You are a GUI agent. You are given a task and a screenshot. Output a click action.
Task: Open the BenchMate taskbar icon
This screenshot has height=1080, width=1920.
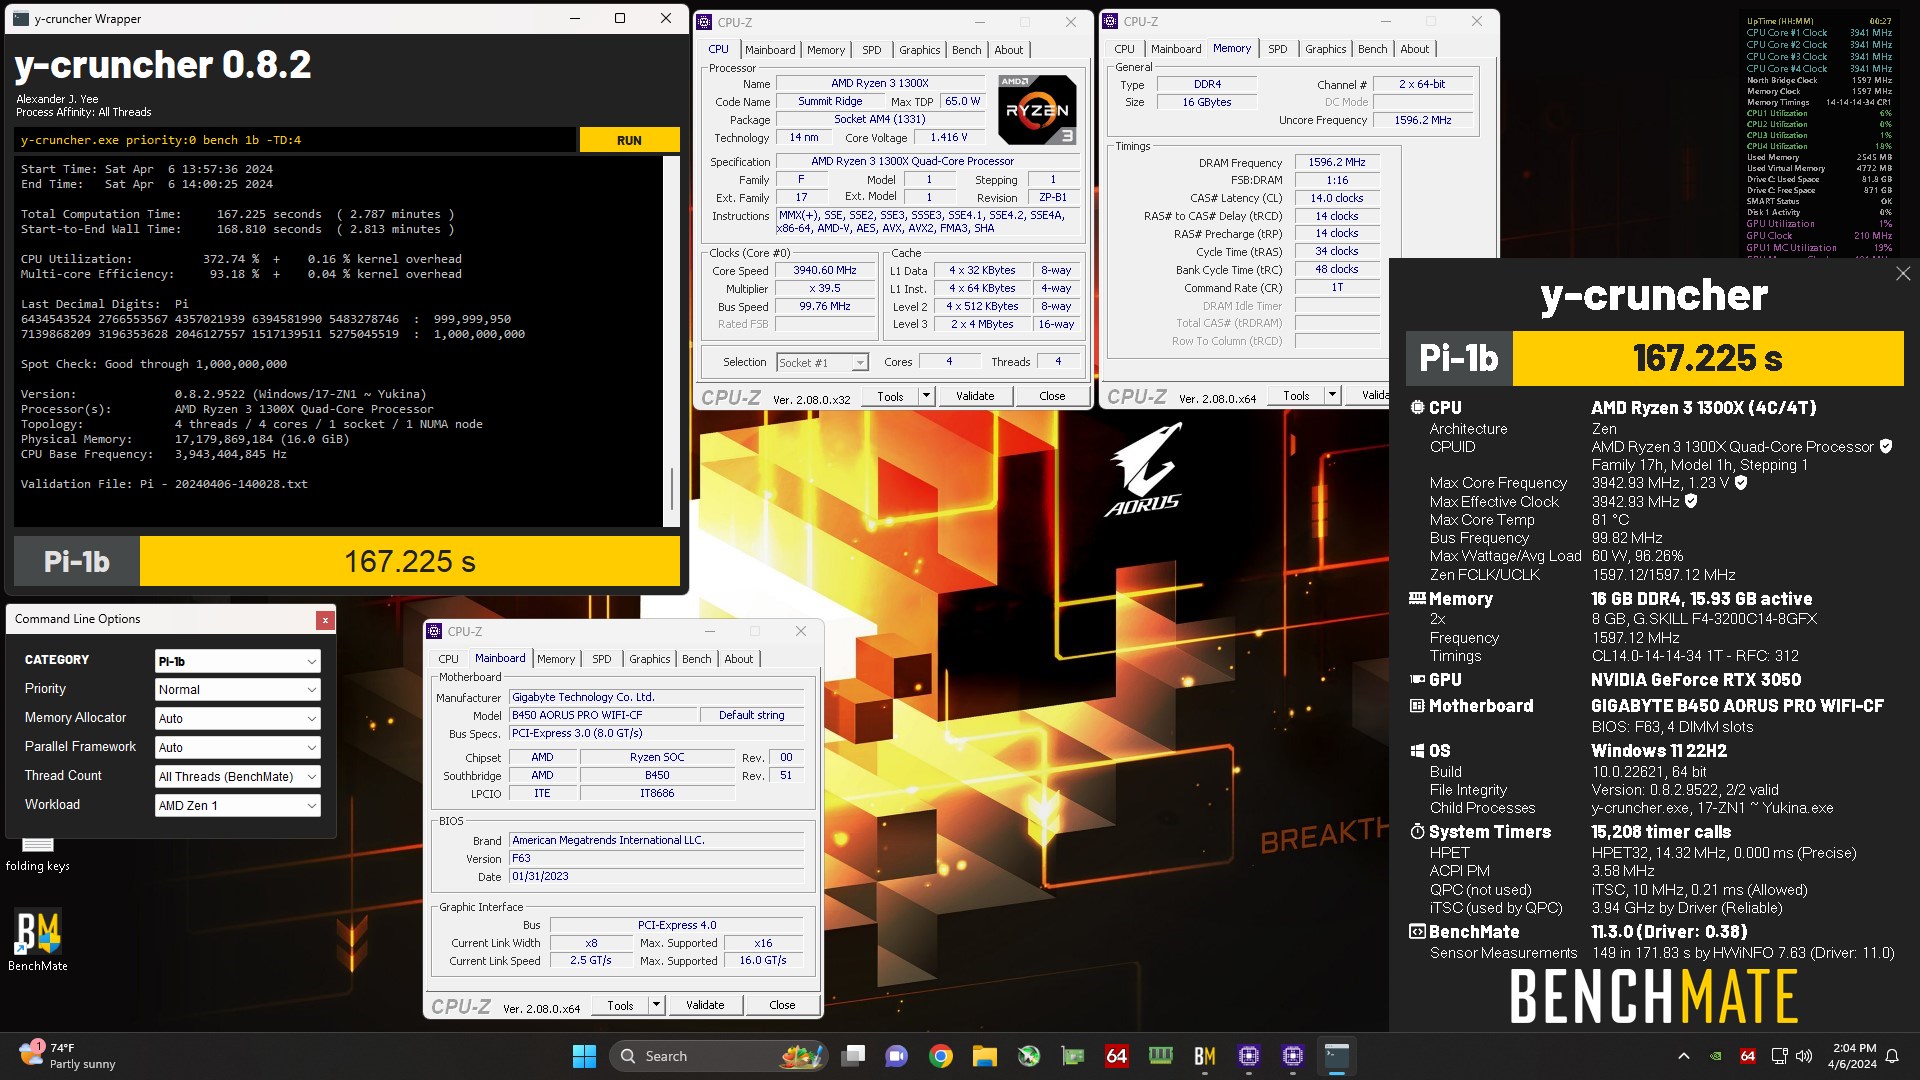[1204, 1056]
